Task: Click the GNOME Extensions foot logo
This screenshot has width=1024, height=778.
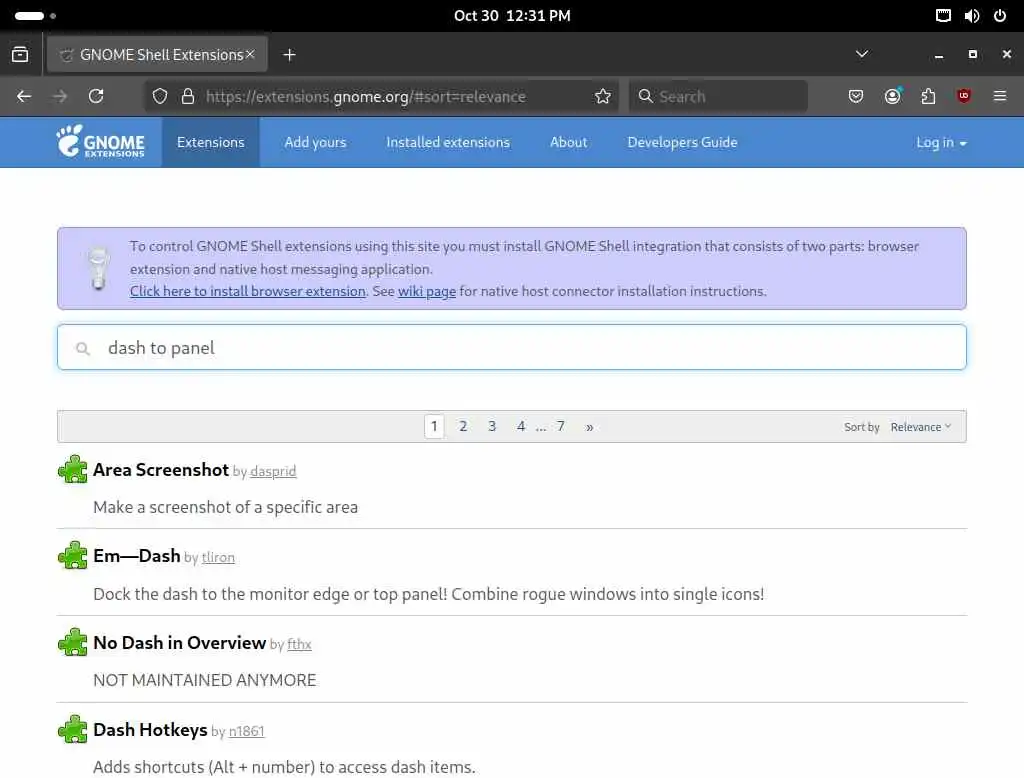Action: [101, 142]
